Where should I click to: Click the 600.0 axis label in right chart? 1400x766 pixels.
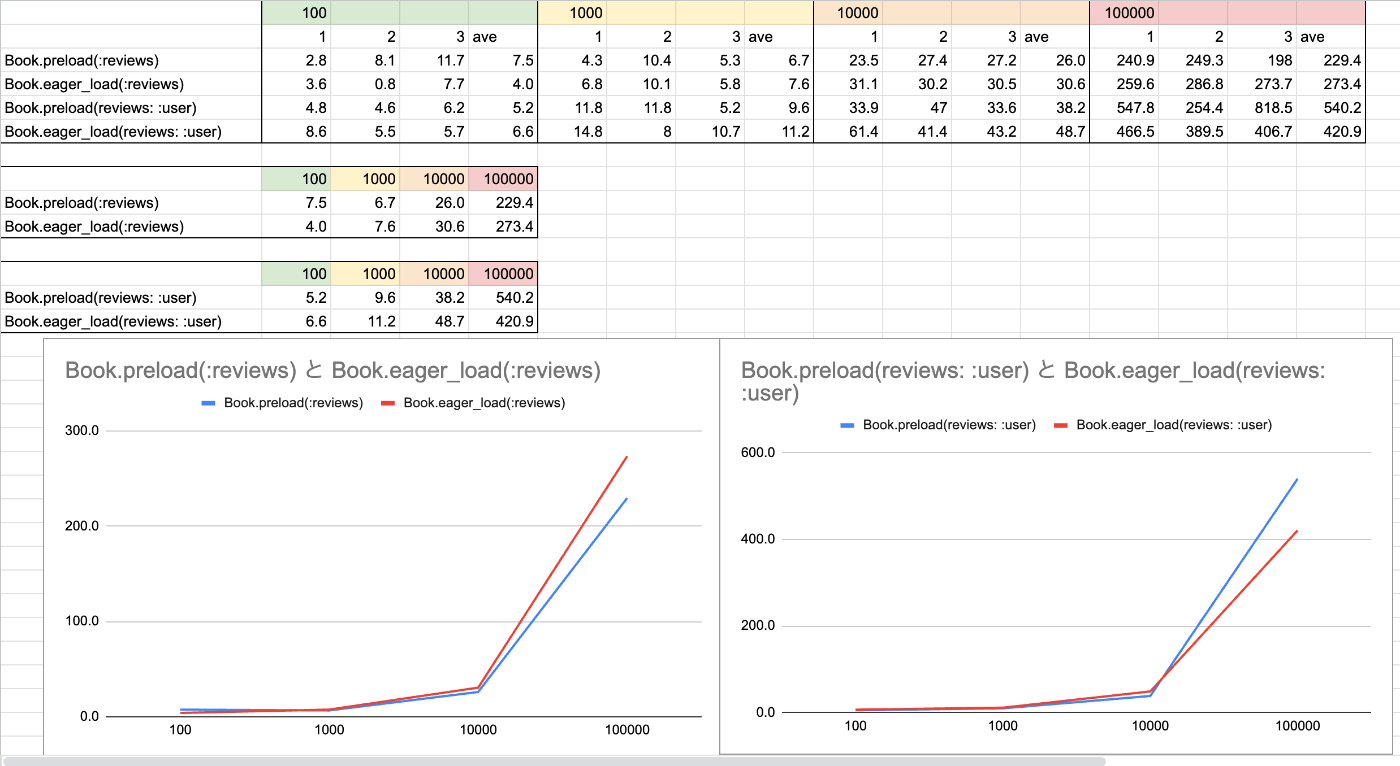[x=757, y=452]
